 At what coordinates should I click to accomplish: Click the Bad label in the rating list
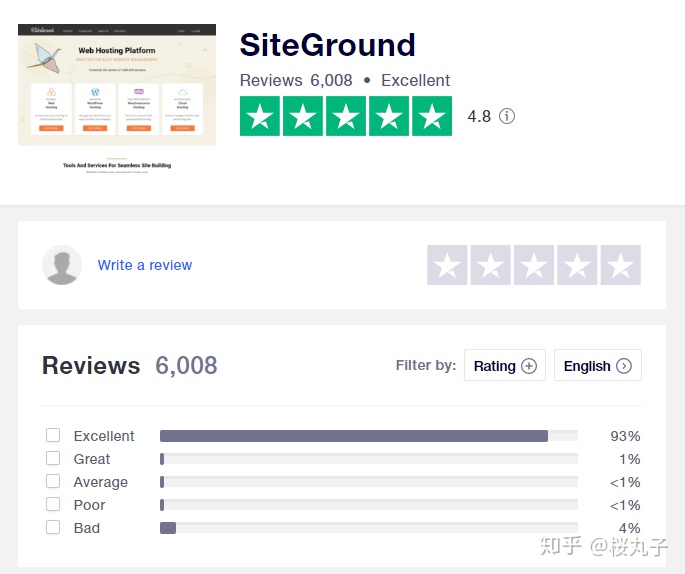pos(86,528)
